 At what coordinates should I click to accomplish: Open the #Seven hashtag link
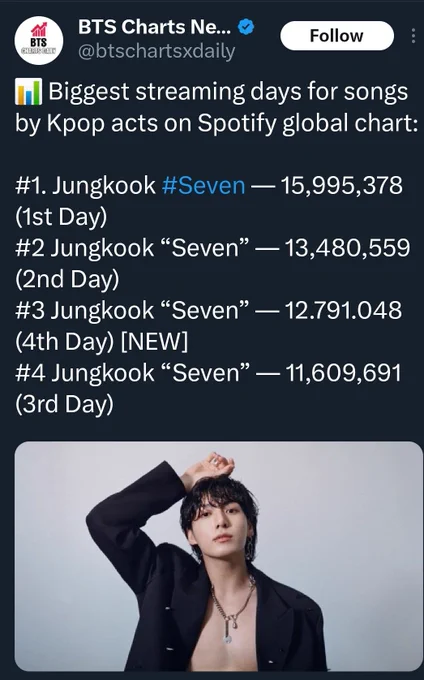click(203, 186)
